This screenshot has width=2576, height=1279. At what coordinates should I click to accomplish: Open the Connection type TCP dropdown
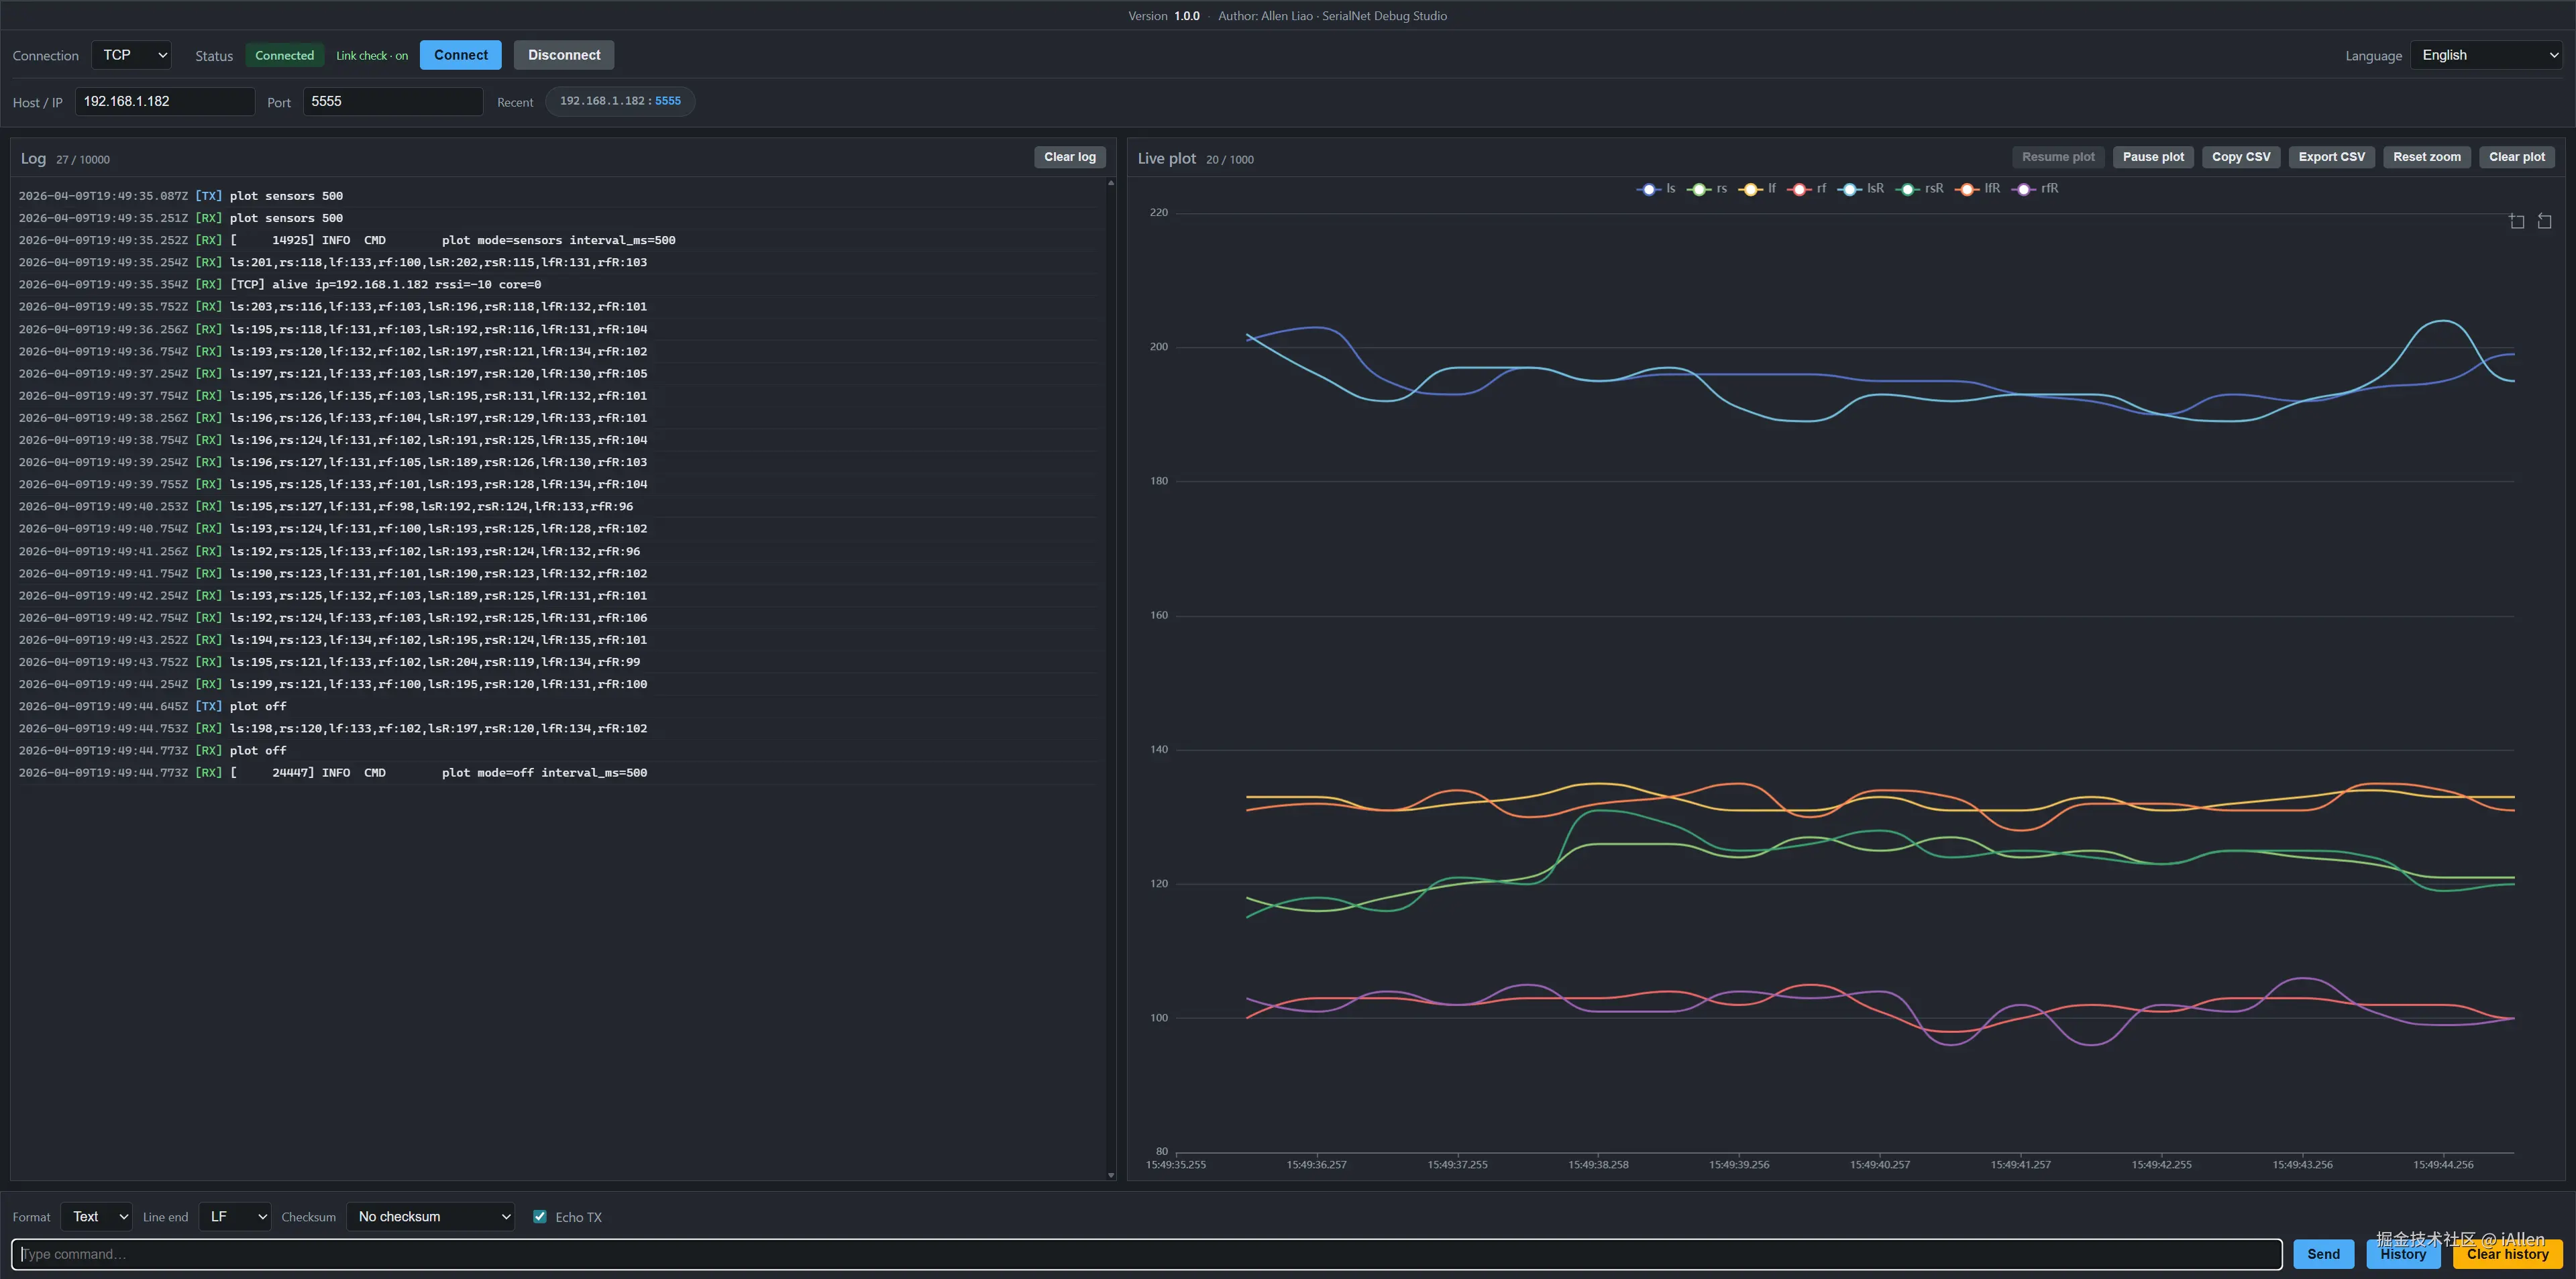pyautogui.click(x=132, y=55)
